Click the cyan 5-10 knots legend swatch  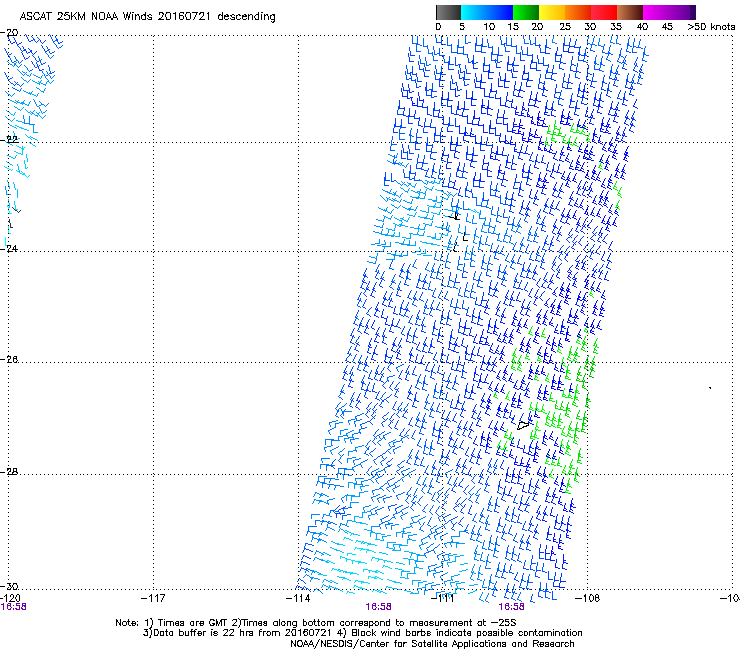pos(473,12)
